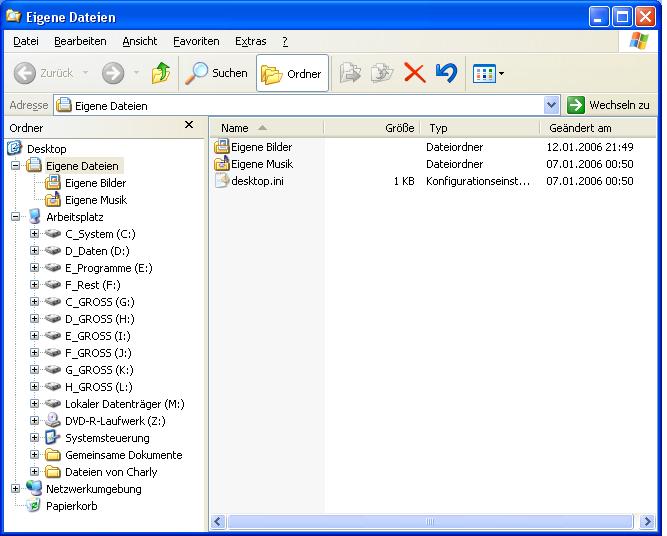
Task: Open the address bar dropdown
Action: [x=551, y=105]
